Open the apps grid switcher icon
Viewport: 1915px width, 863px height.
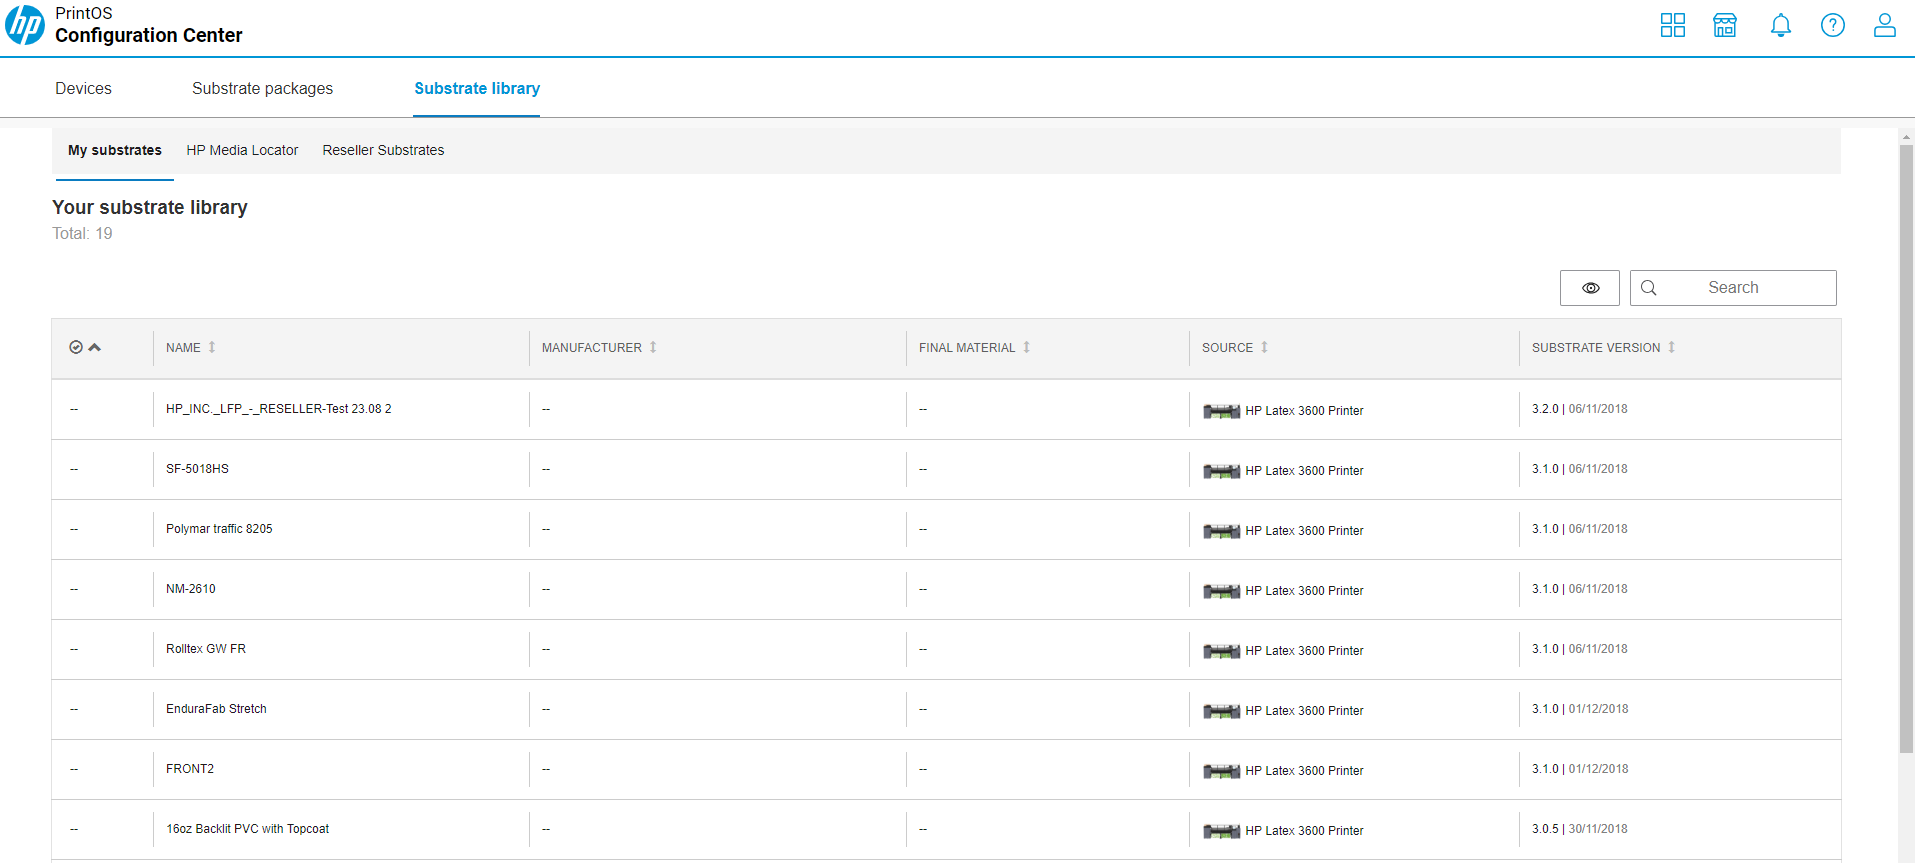coord(1673,25)
